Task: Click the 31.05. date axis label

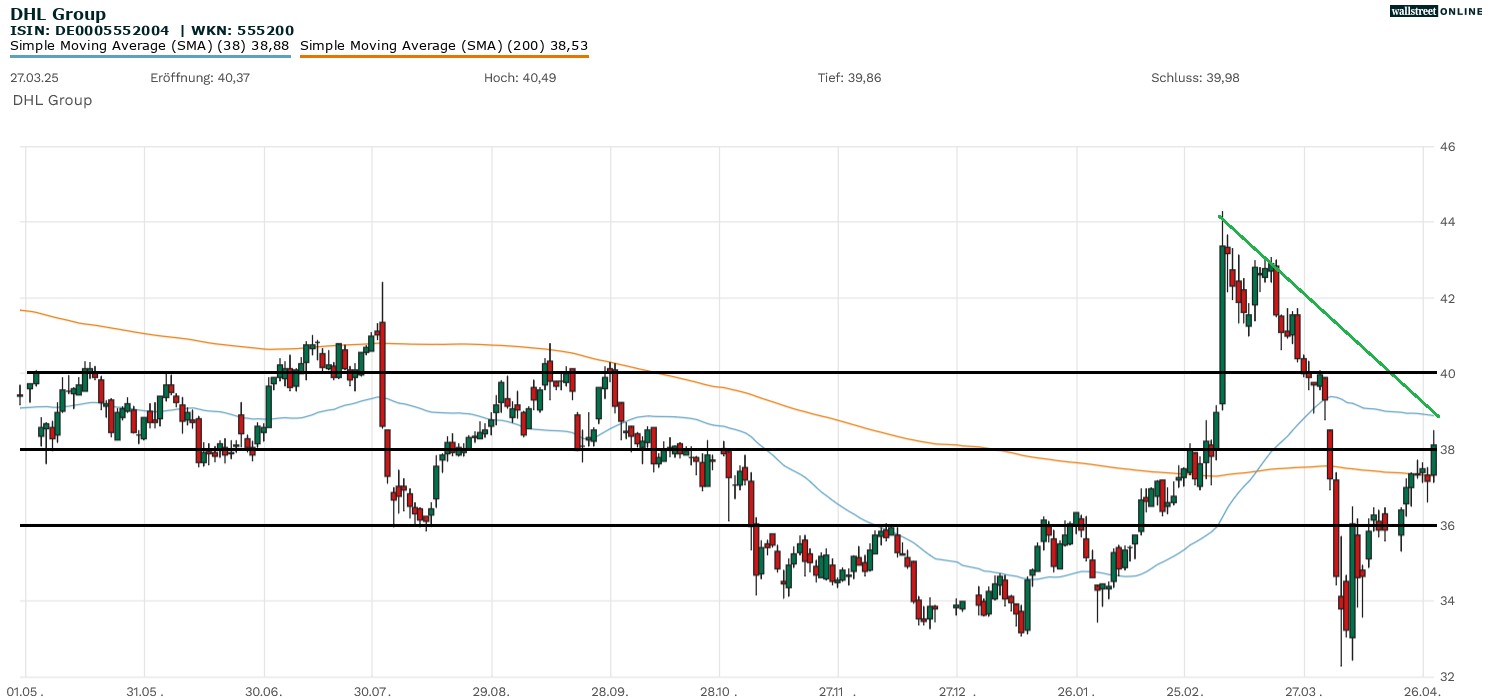Action: point(145,691)
